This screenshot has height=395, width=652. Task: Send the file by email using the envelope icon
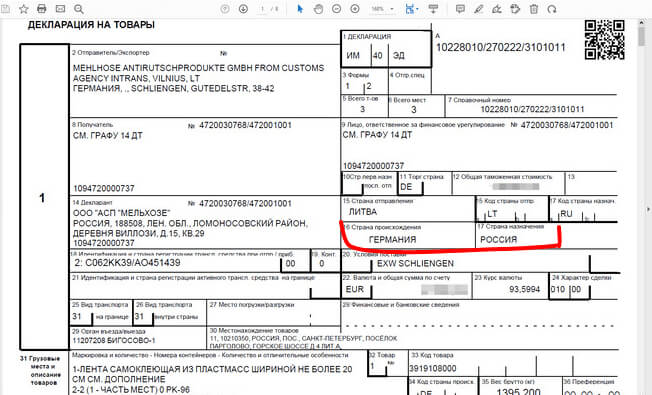point(60,9)
